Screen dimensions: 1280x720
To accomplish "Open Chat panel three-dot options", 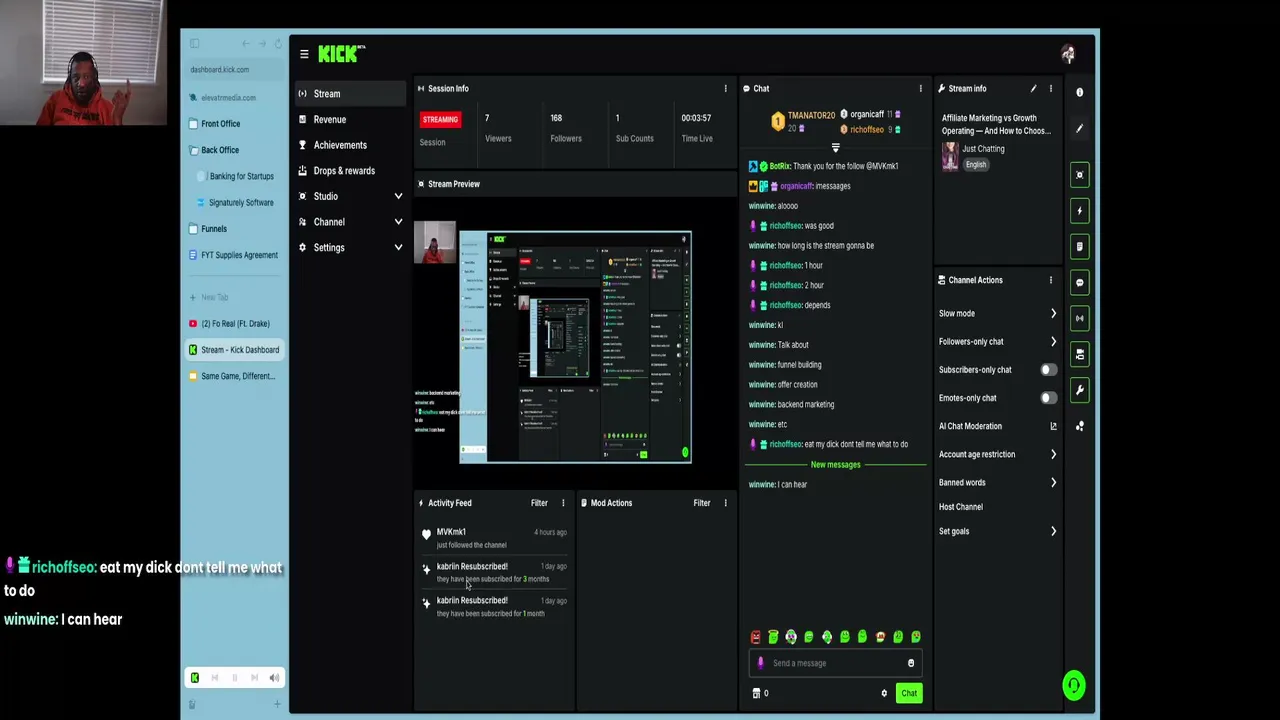I will pyautogui.click(x=920, y=89).
